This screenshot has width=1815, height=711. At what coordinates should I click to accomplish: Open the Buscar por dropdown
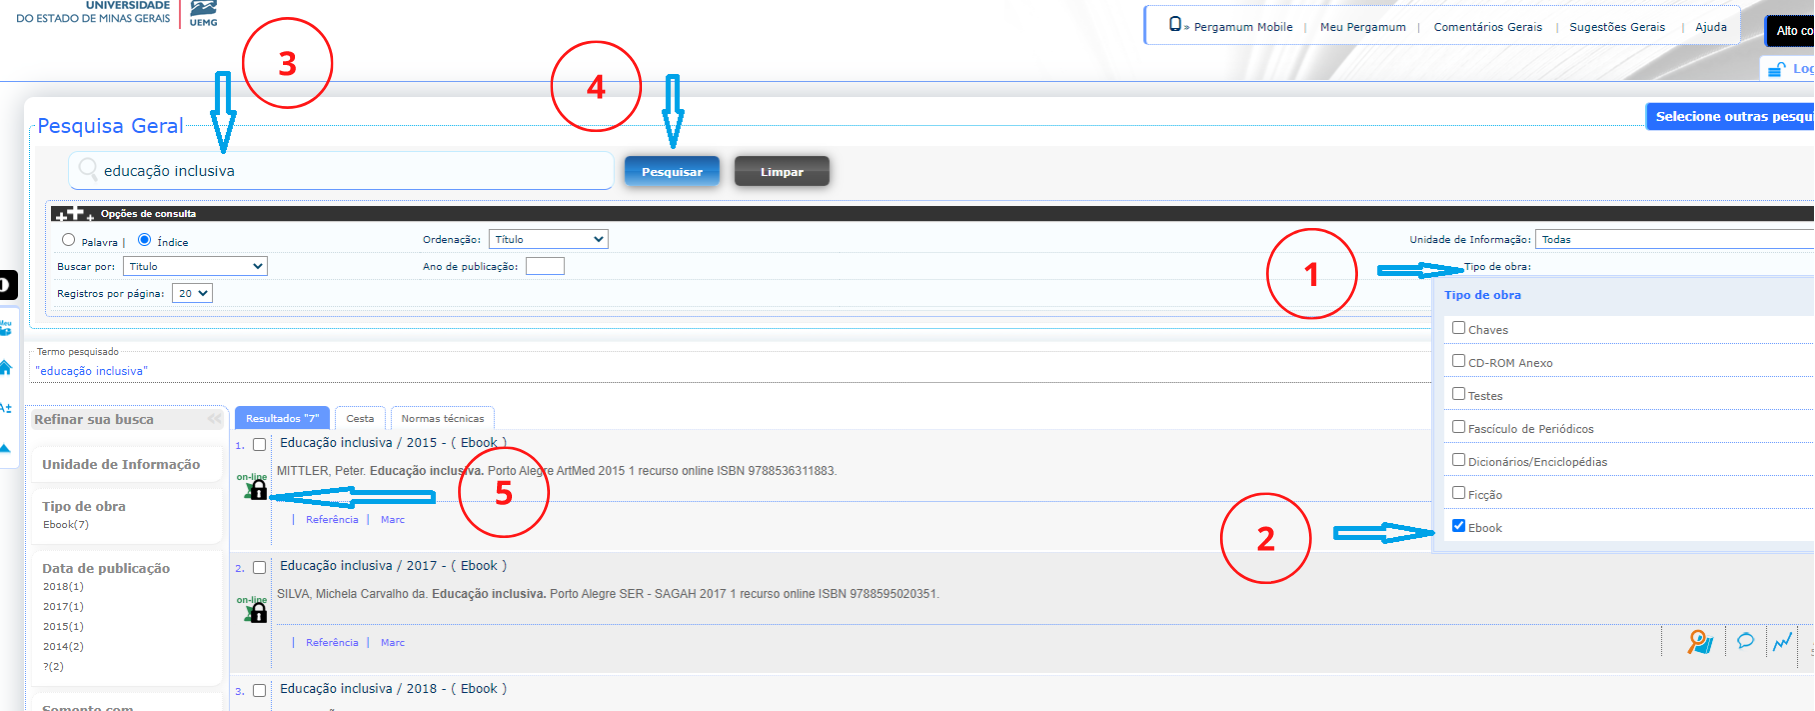(x=195, y=266)
